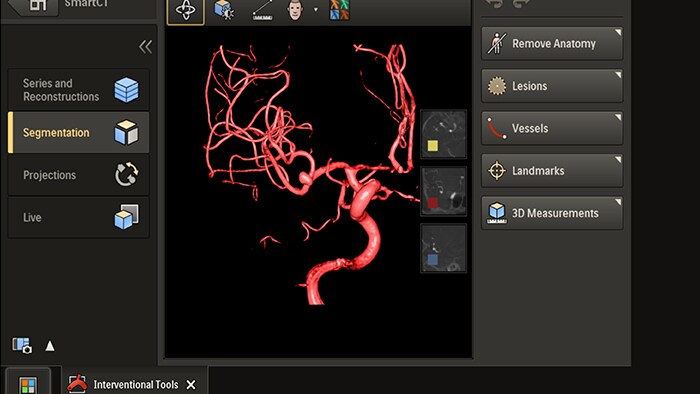The height and width of the screenshot is (394, 700).
Task: Click the Segmentation cube icon
Action: (126, 132)
